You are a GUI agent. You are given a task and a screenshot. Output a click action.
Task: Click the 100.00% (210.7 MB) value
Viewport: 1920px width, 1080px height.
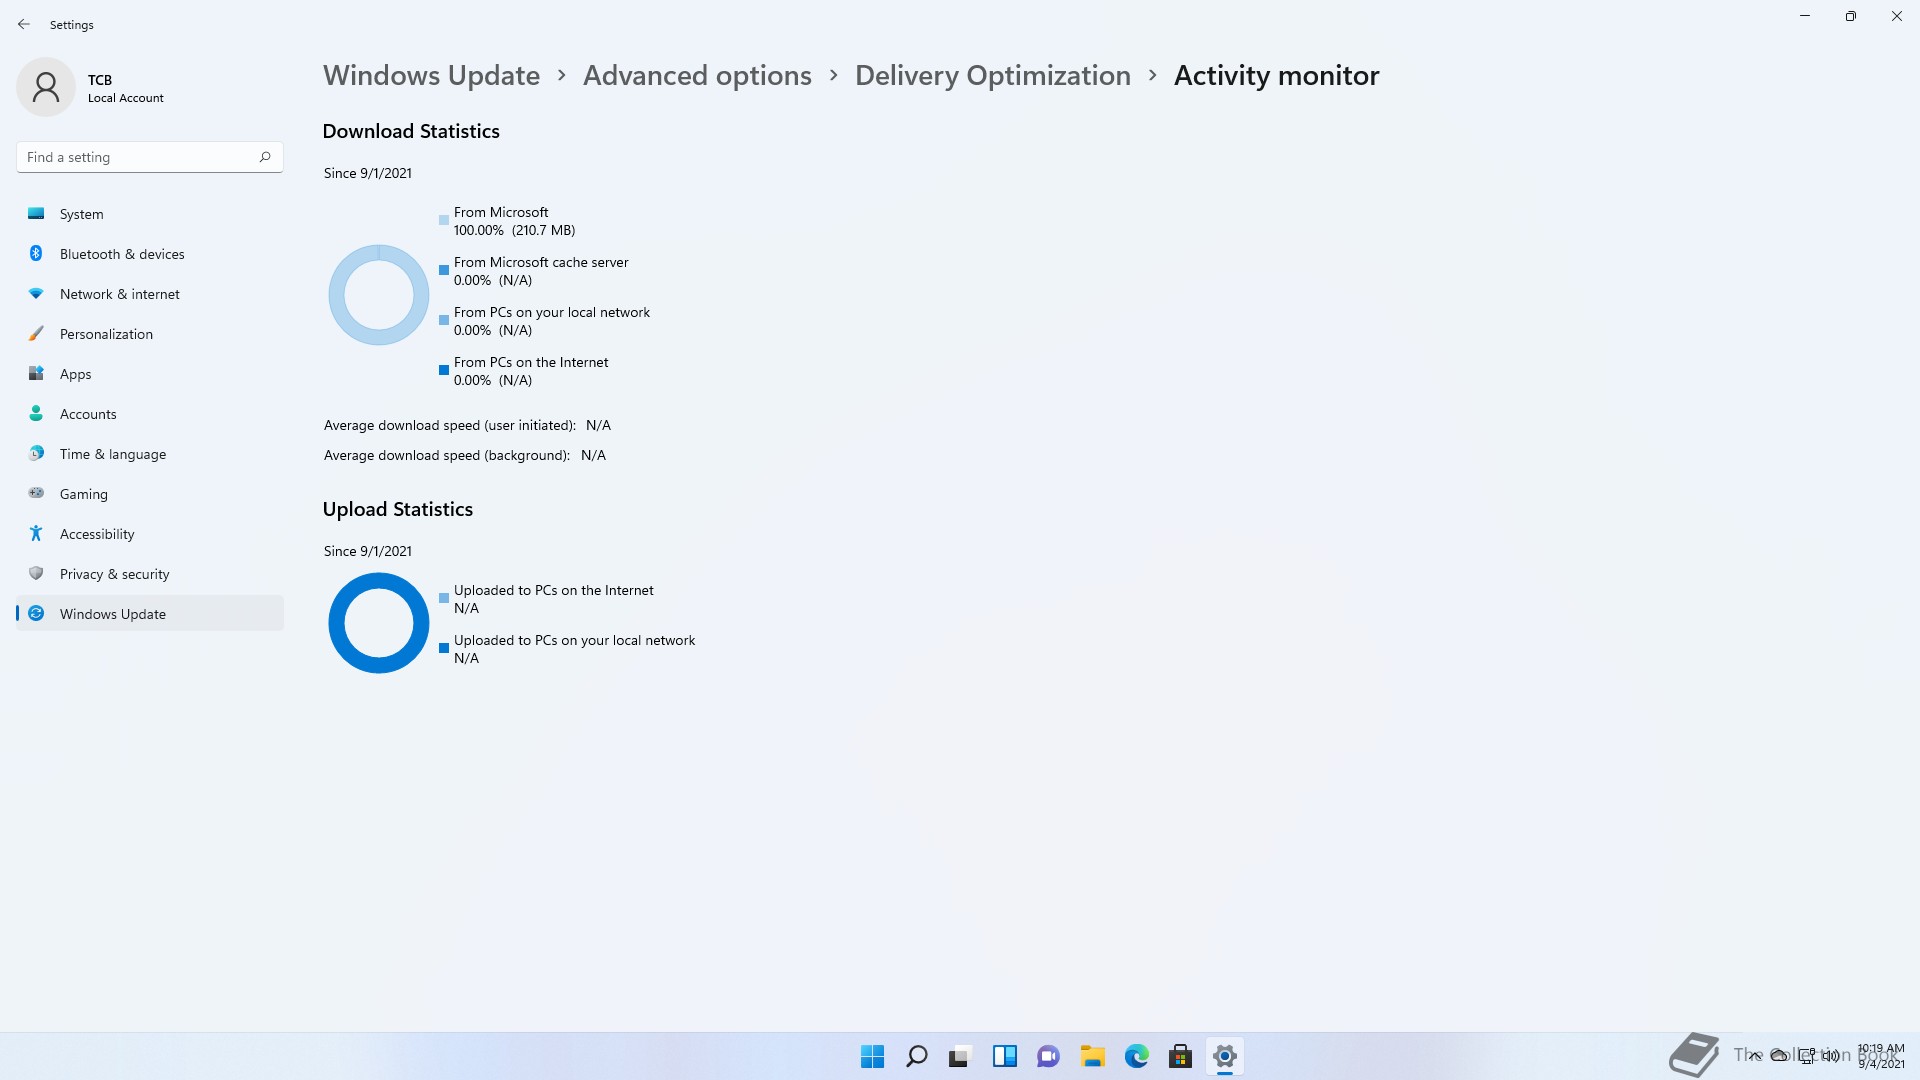point(514,230)
